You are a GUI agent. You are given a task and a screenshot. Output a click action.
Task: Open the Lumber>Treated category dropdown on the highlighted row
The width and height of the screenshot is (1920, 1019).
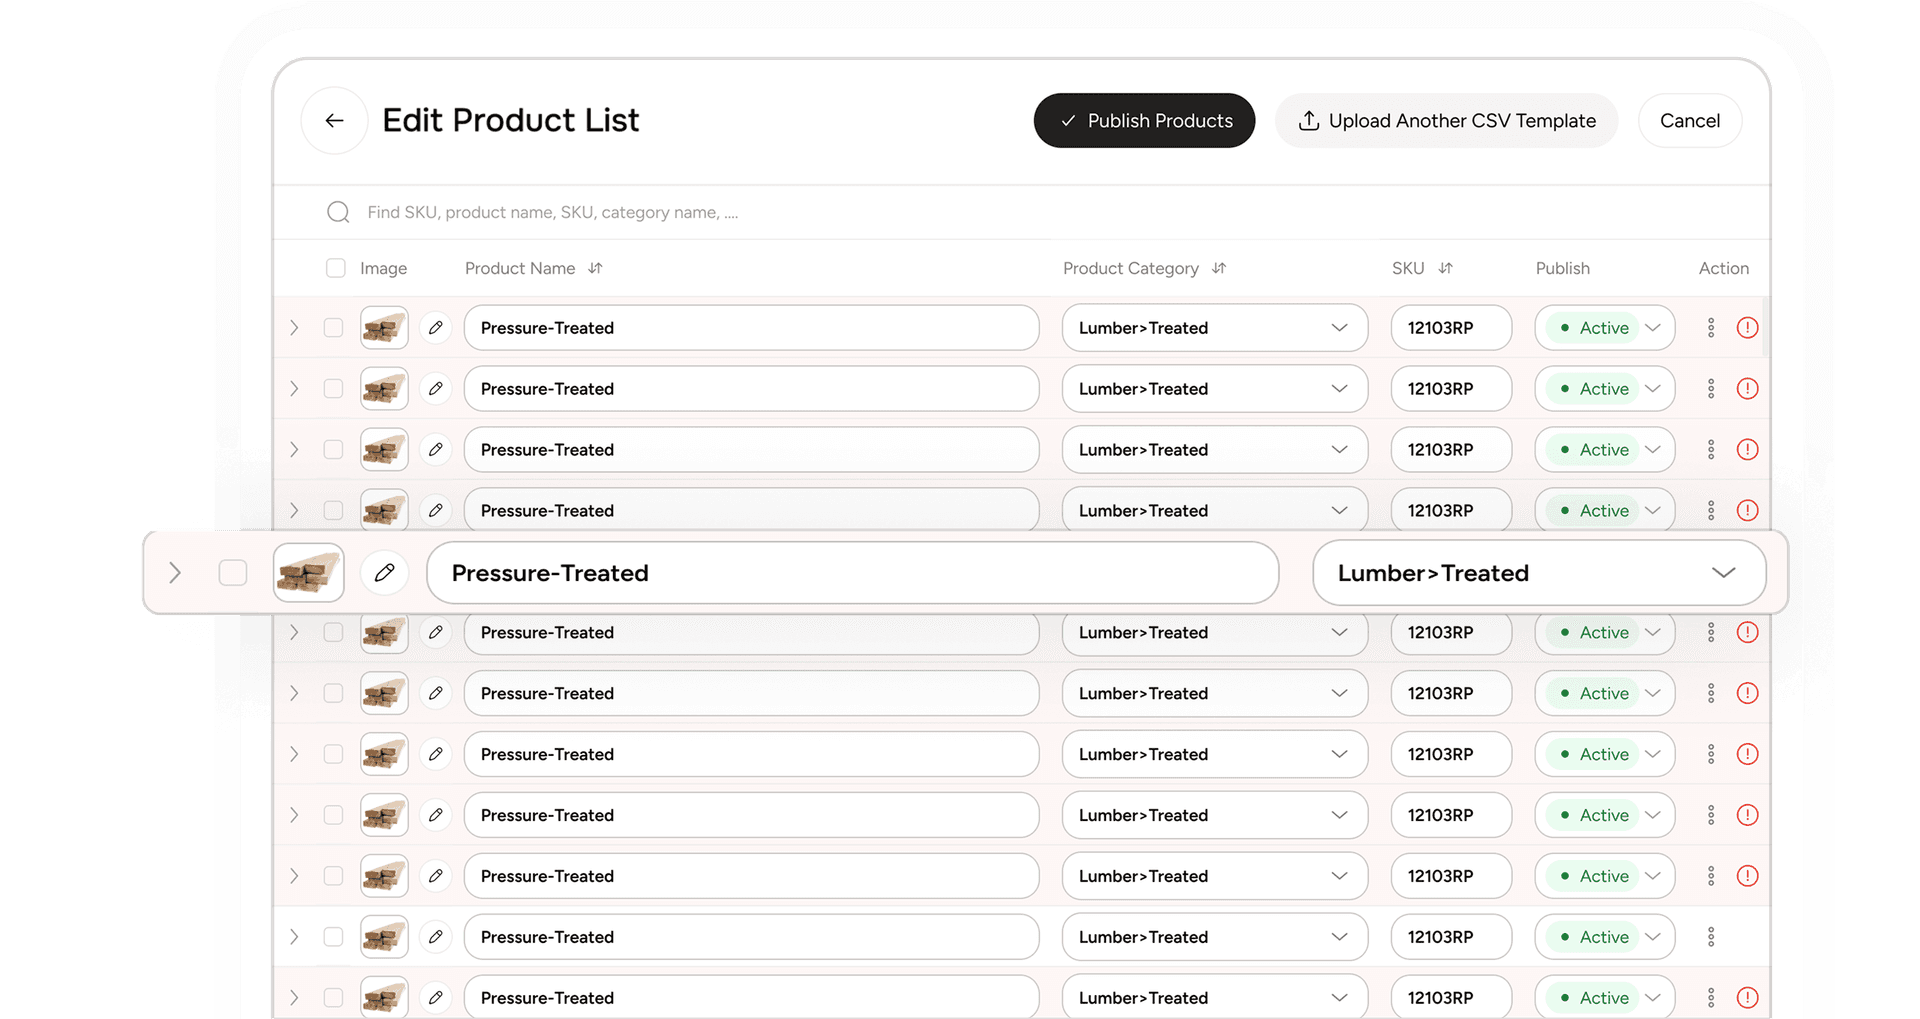click(x=1723, y=572)
